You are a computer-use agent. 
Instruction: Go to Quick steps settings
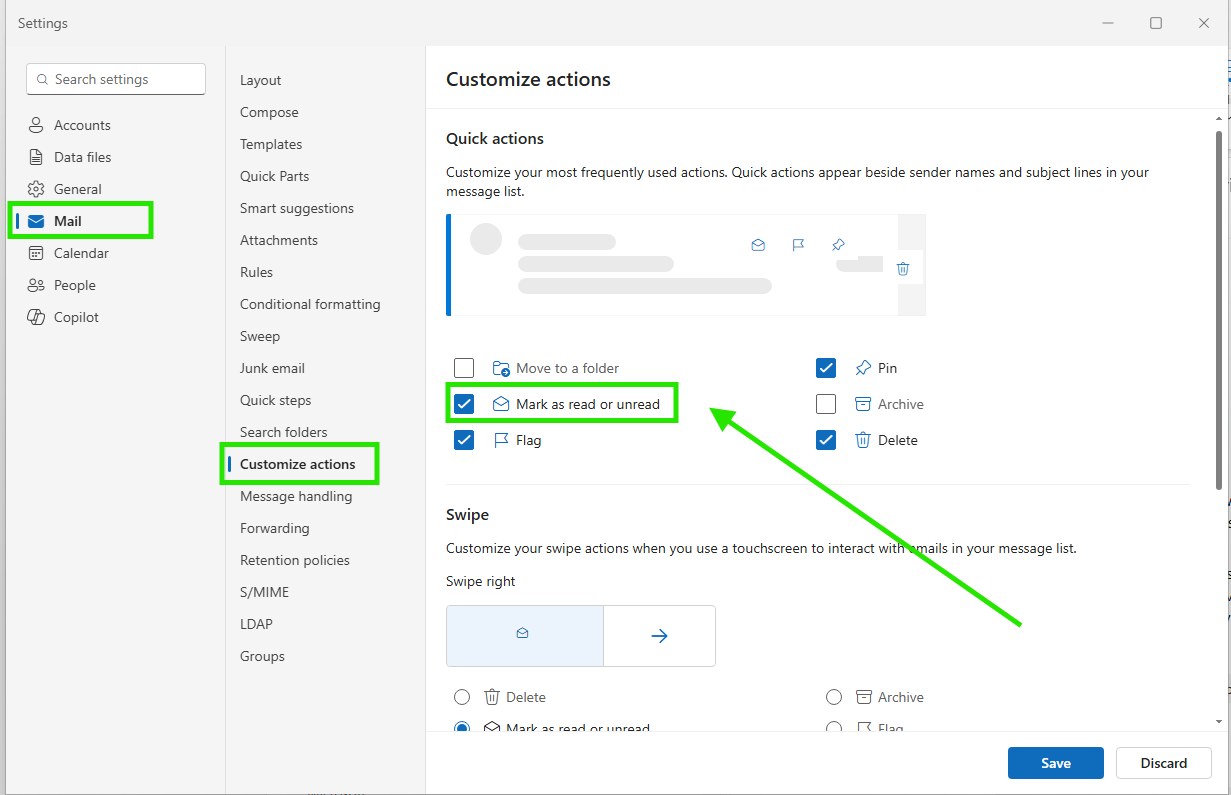tap(275, 400)
